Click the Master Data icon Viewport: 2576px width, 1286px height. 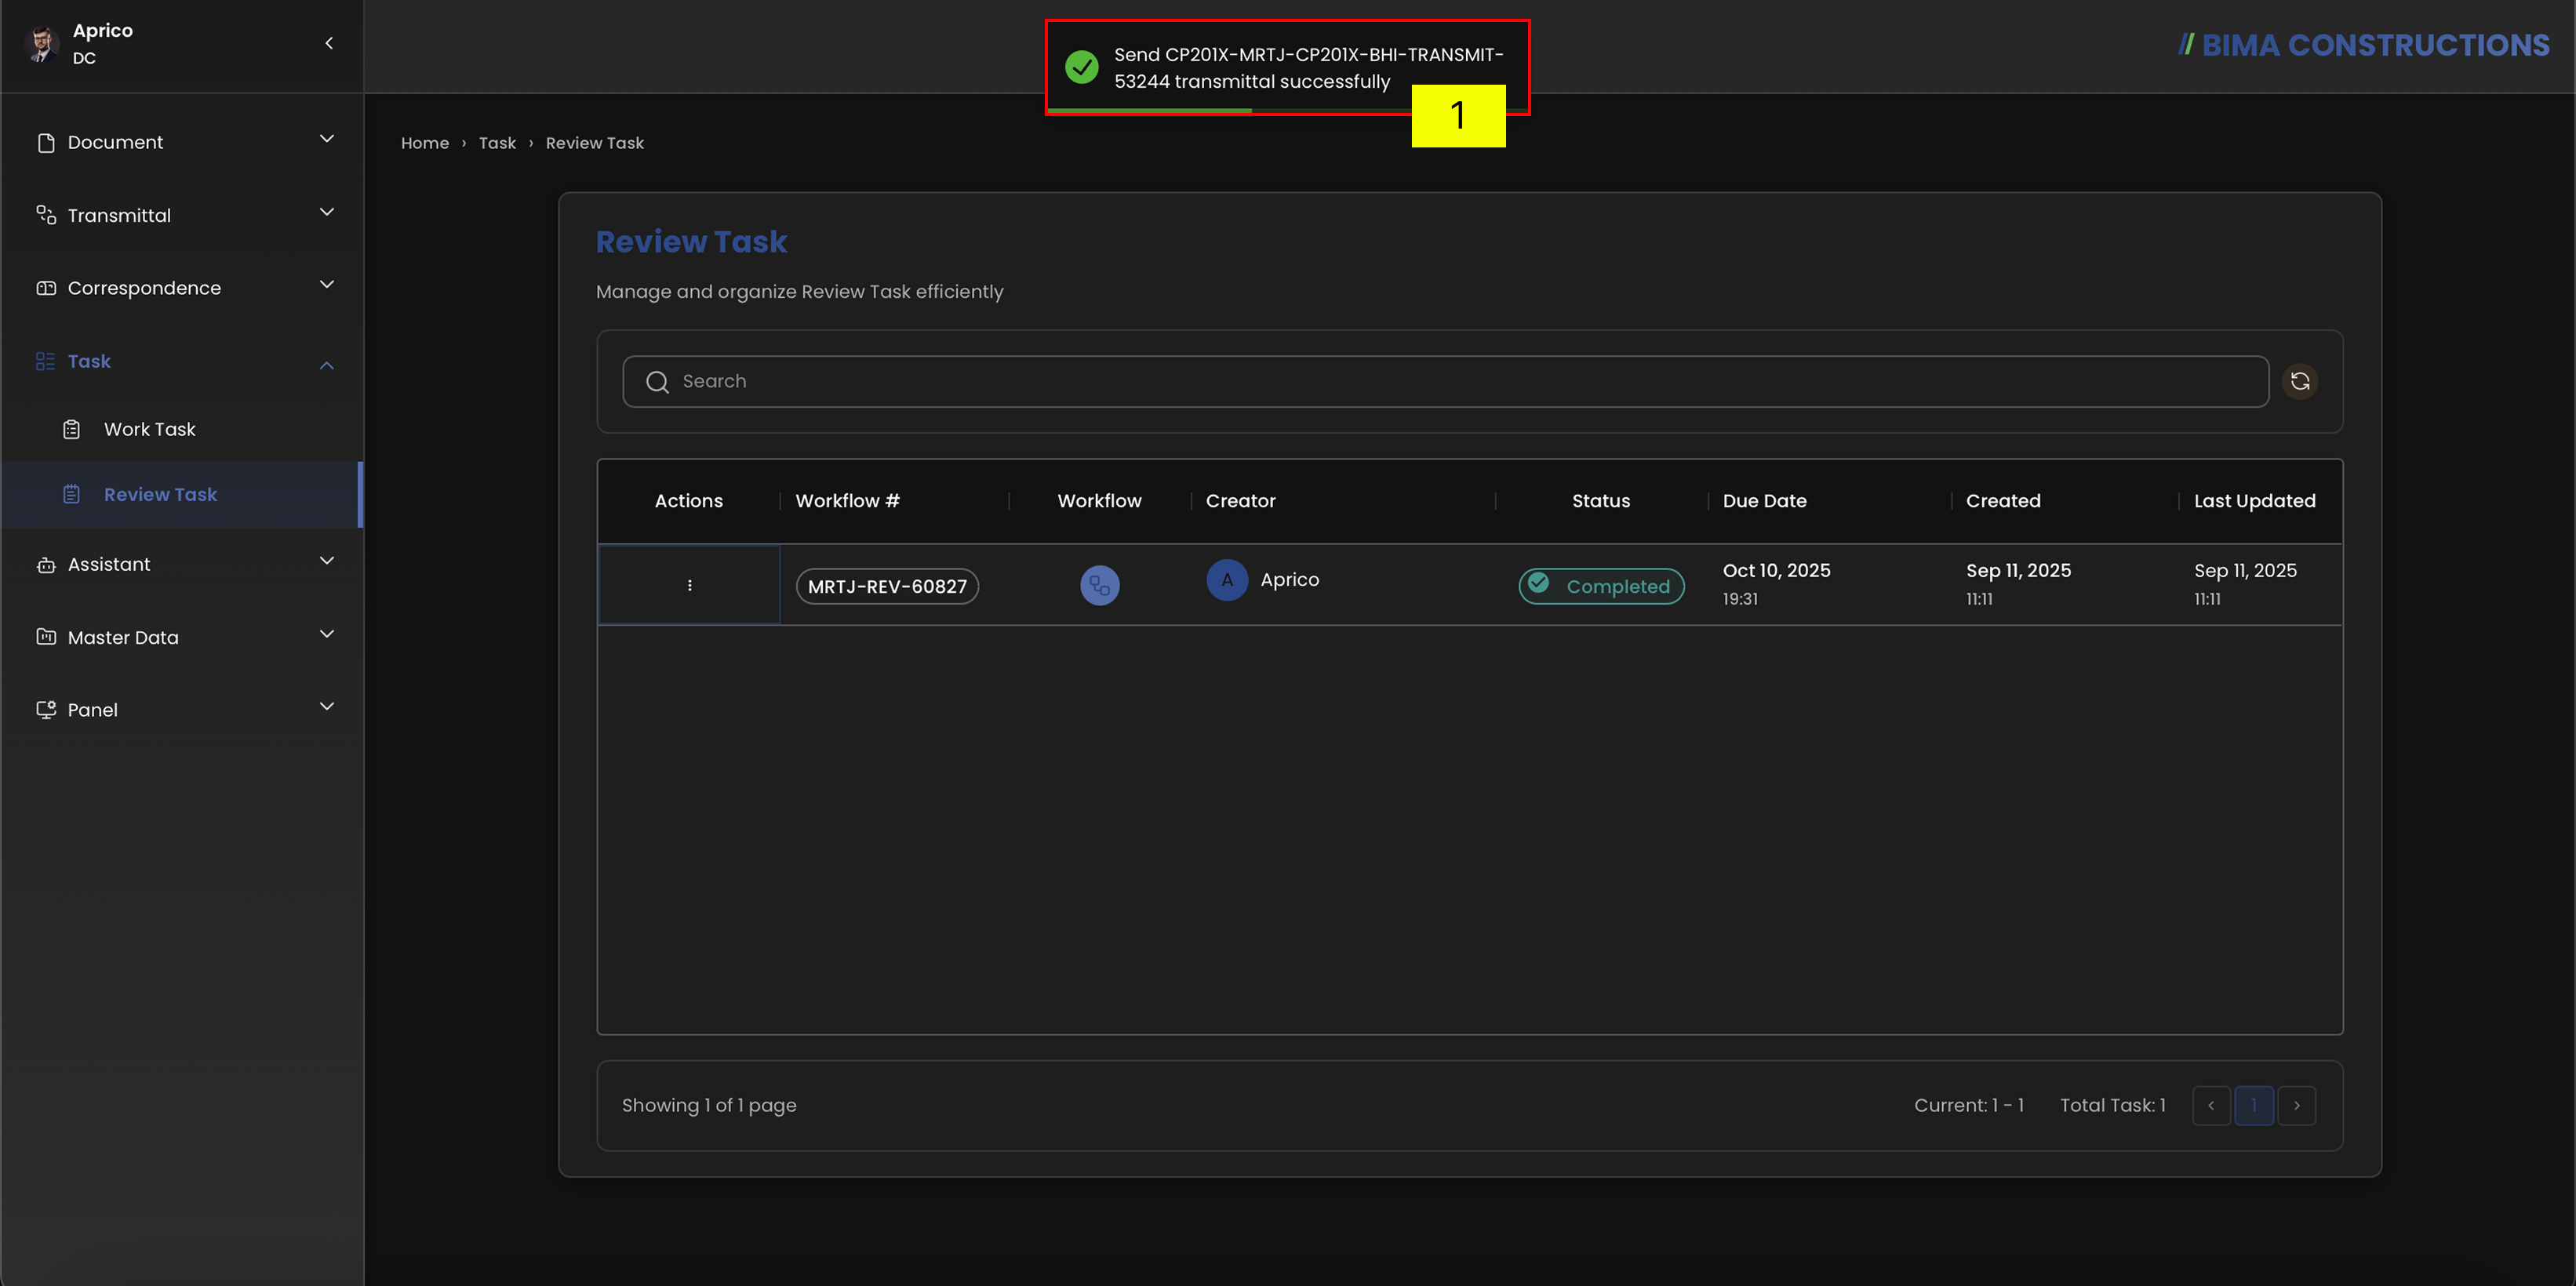coord(46,637)
